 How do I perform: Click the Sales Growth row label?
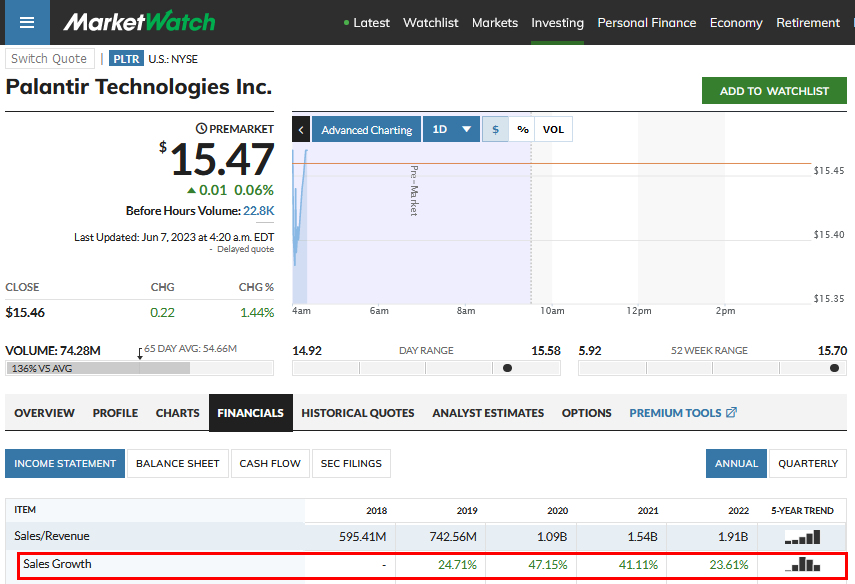point(57,564)
